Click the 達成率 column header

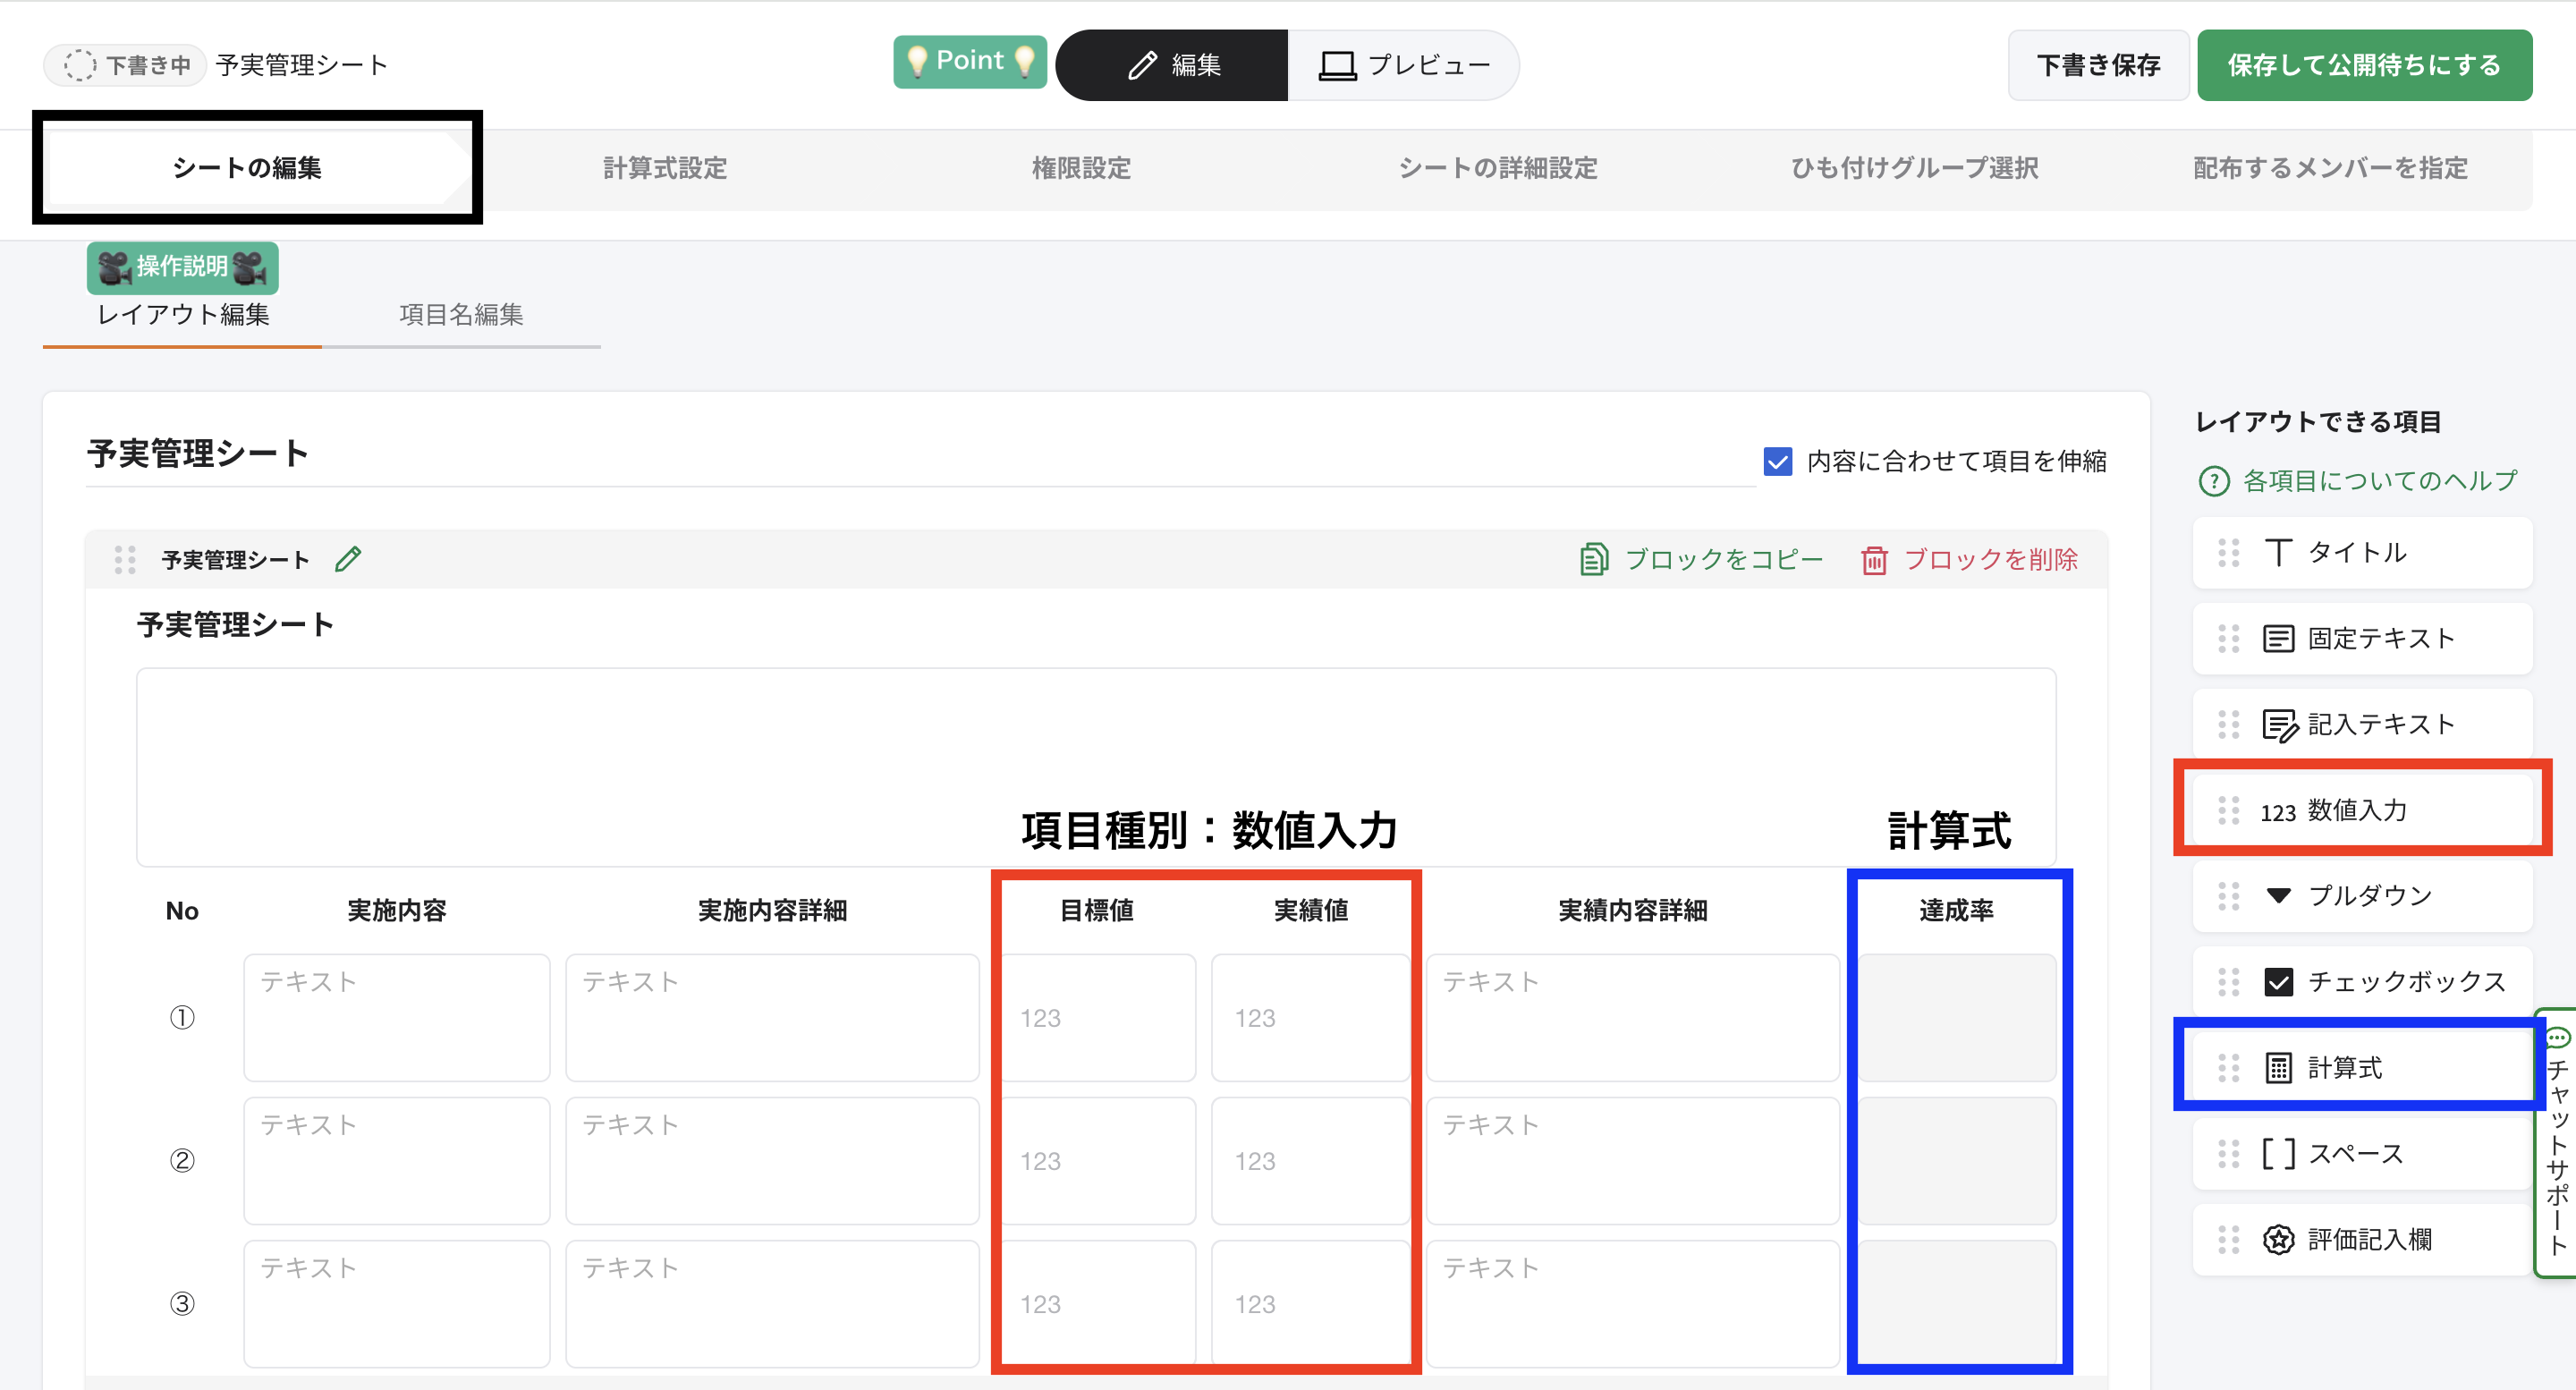point(1957,911)
